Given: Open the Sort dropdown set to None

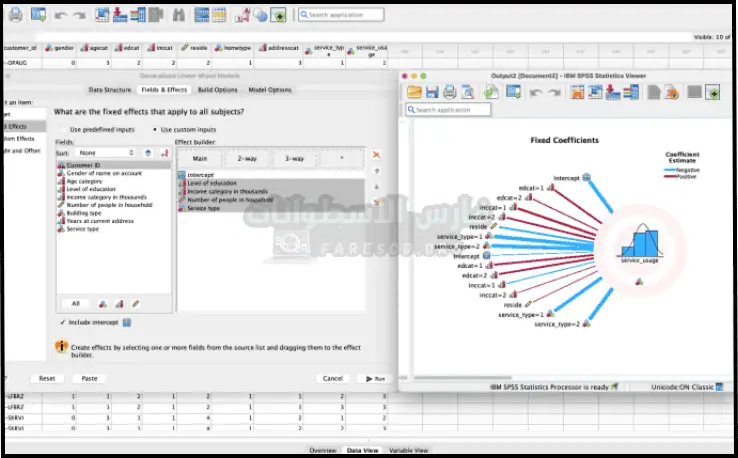Looking at the screenshot, I should click(110, 152).
